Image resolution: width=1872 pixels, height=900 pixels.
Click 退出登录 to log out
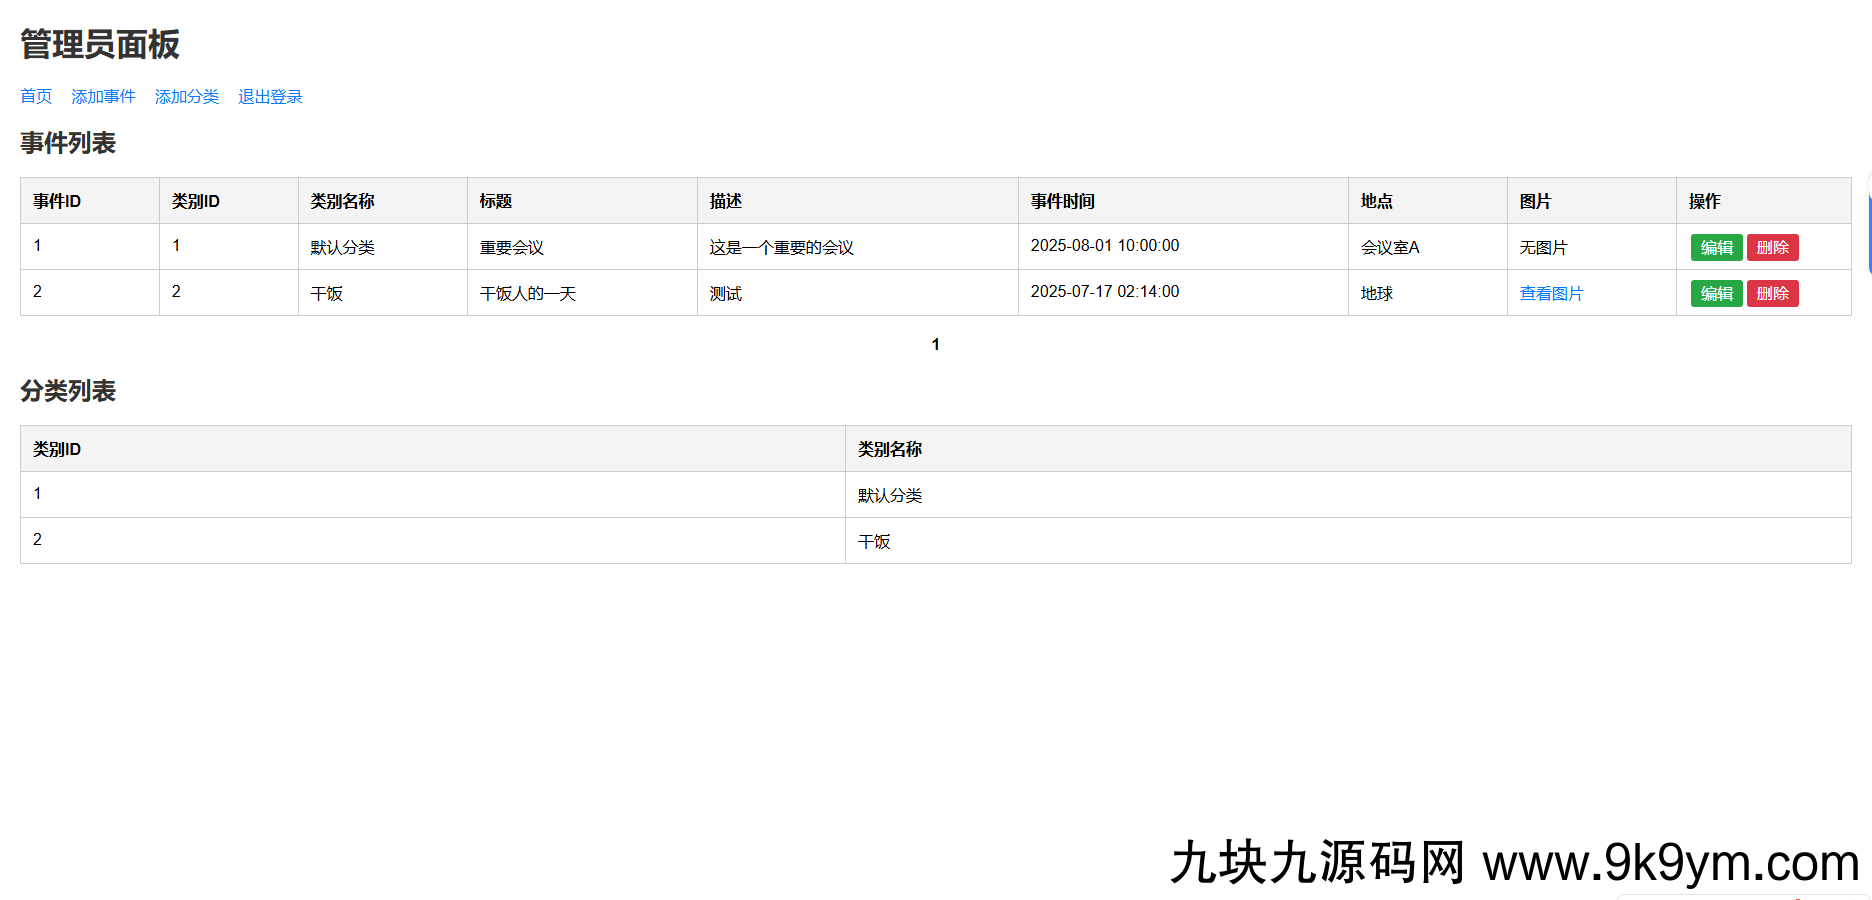[x=269, y=96]
